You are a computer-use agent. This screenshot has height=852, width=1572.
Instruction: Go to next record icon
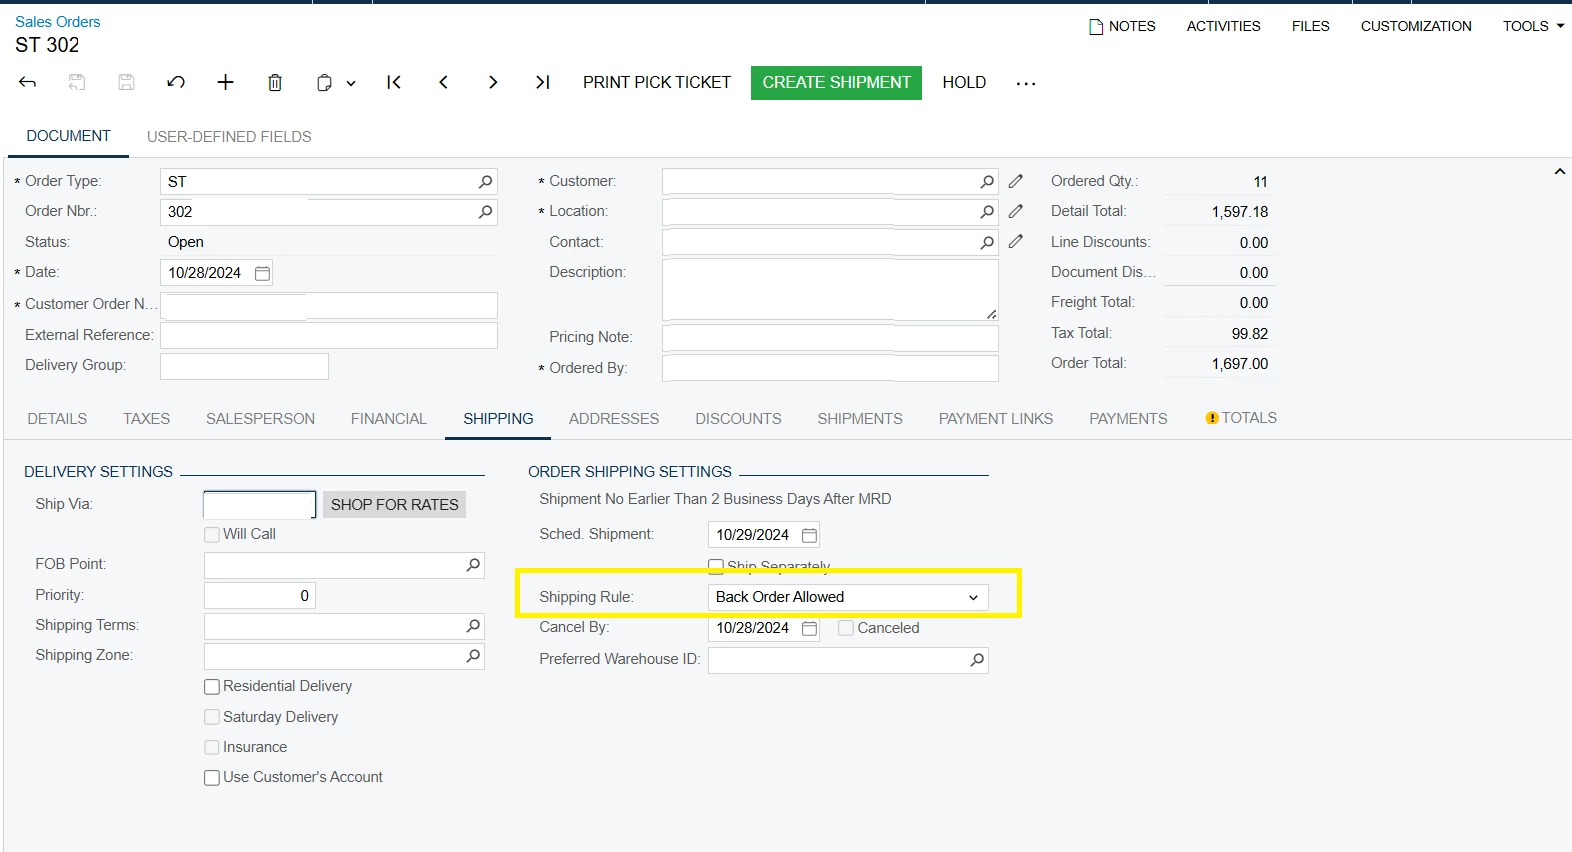click(493, 82)
